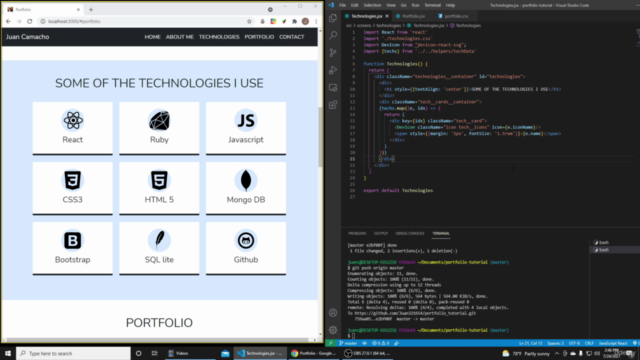Click the CSS3 shield icon

coord(73,180)
